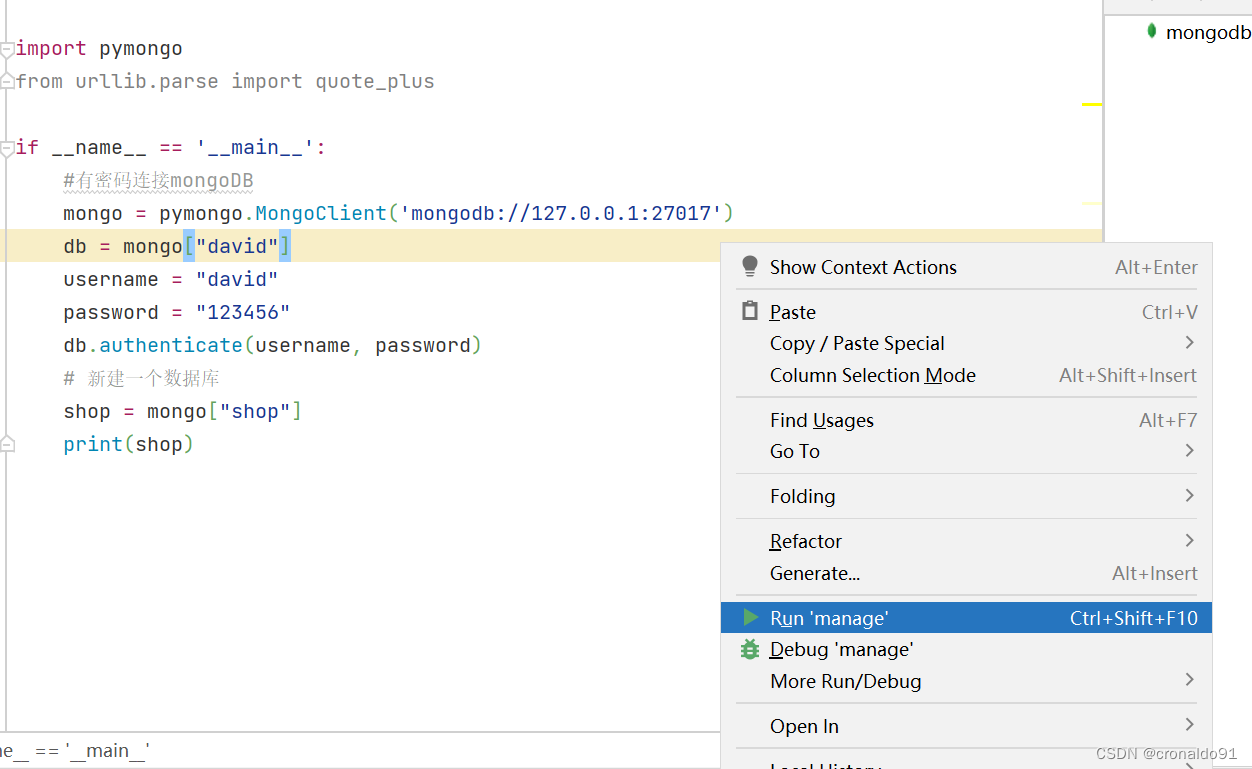Expand the More Run/Debug submenu arrow
Viewport: 1252px width, 769px height.
1189,680
